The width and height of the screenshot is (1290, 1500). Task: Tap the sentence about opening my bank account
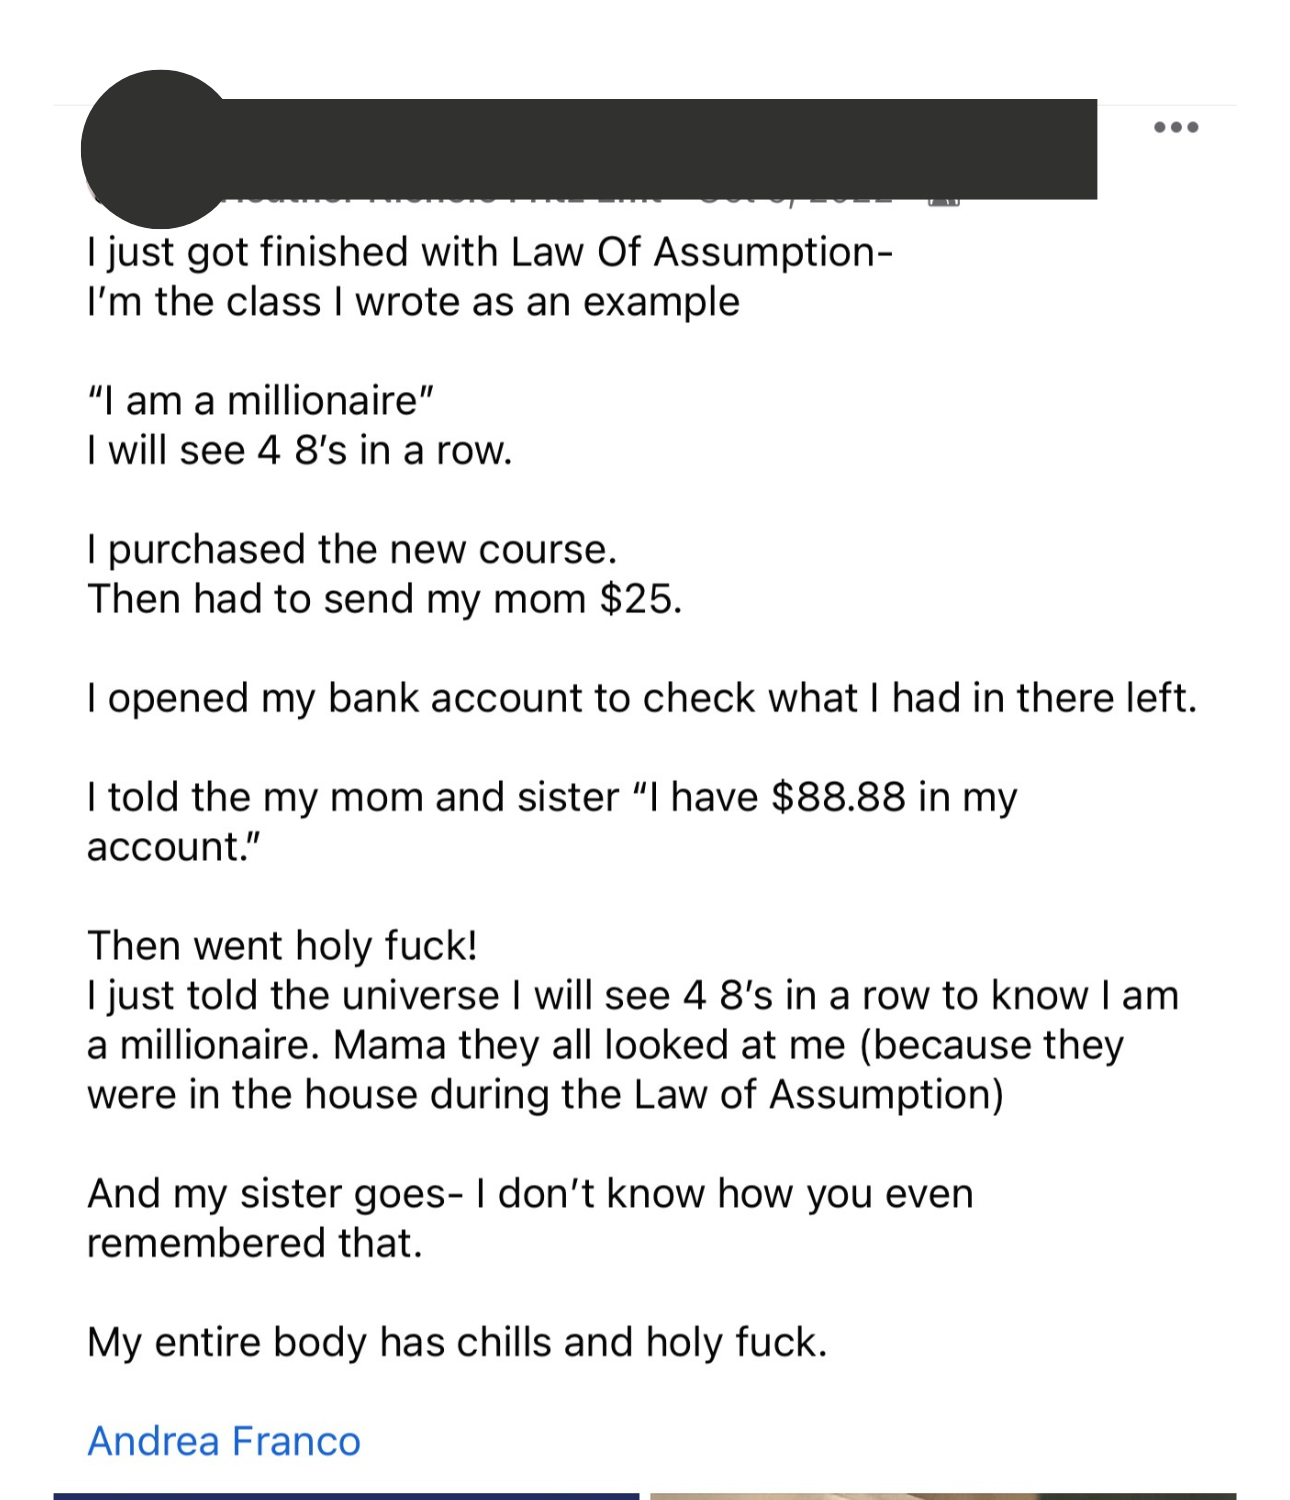pos(642,698)
